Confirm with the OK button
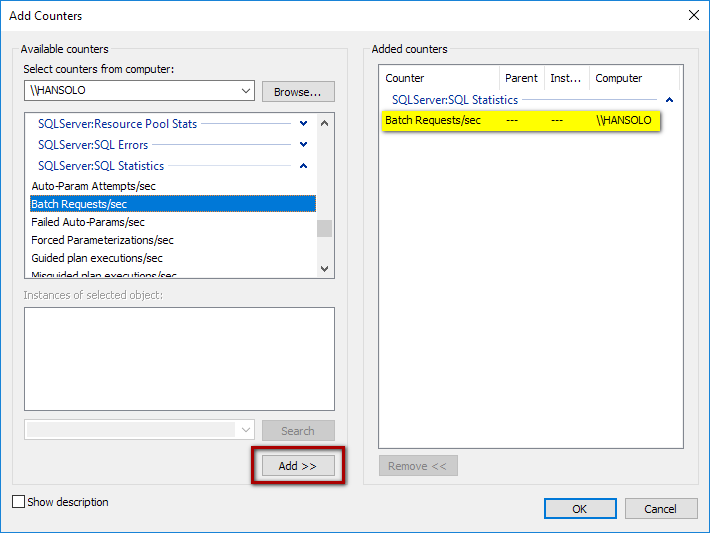Viewport: 710px width, 533px height. [580, 508]
